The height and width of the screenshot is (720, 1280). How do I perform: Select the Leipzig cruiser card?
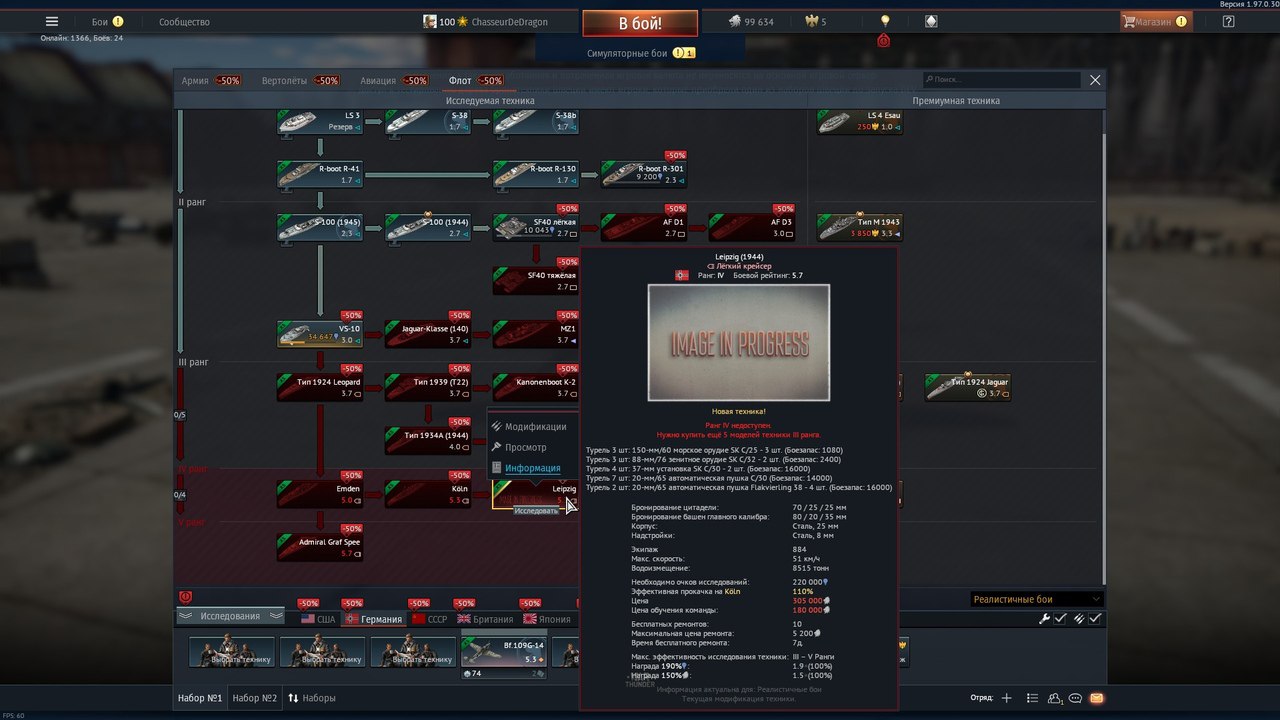click(x=535, y=494)
